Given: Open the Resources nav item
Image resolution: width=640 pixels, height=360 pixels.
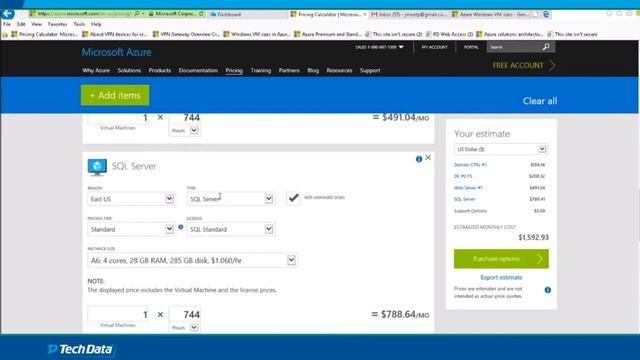Looking at the screenshot, I should [339, 70].
